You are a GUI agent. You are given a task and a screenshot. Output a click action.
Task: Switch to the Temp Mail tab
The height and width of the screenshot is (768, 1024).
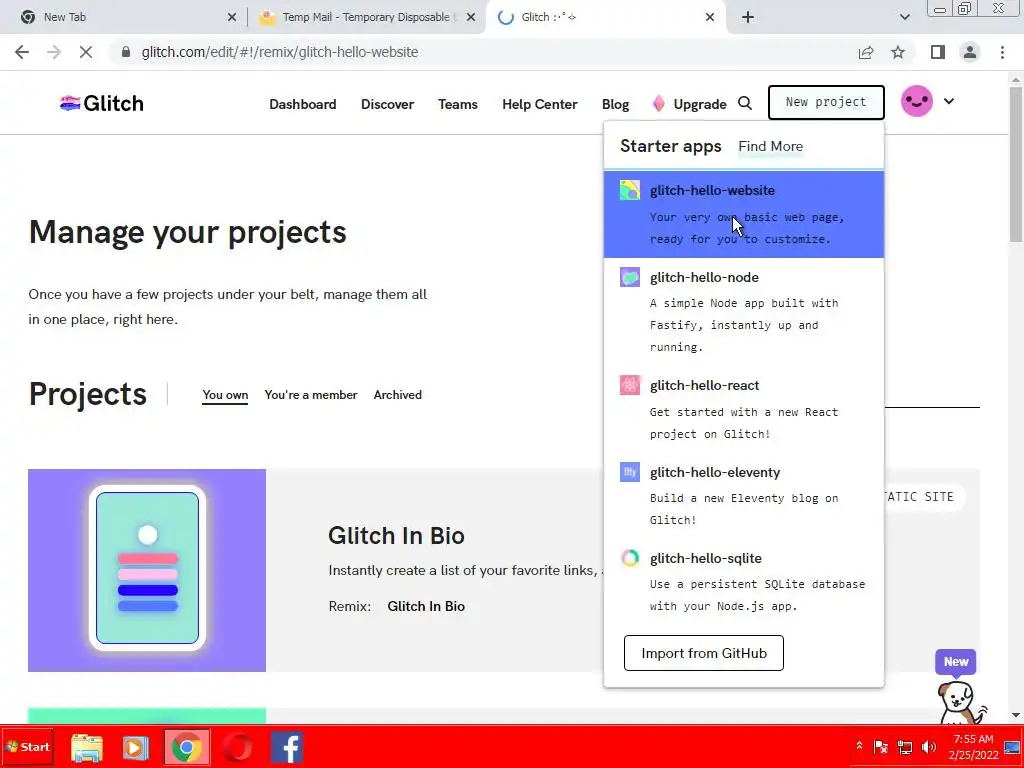pyautogui.click(x=366, y=17)
